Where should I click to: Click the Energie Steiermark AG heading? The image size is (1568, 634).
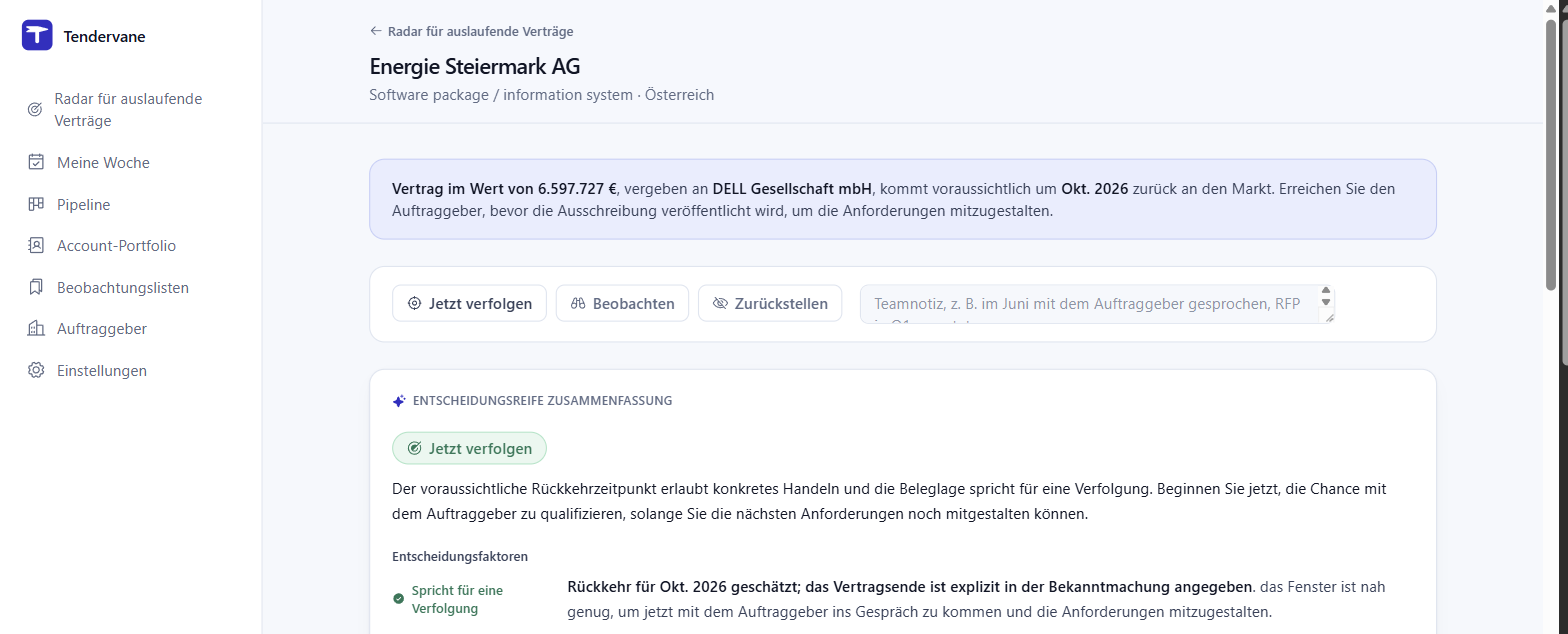pos(474,67)
